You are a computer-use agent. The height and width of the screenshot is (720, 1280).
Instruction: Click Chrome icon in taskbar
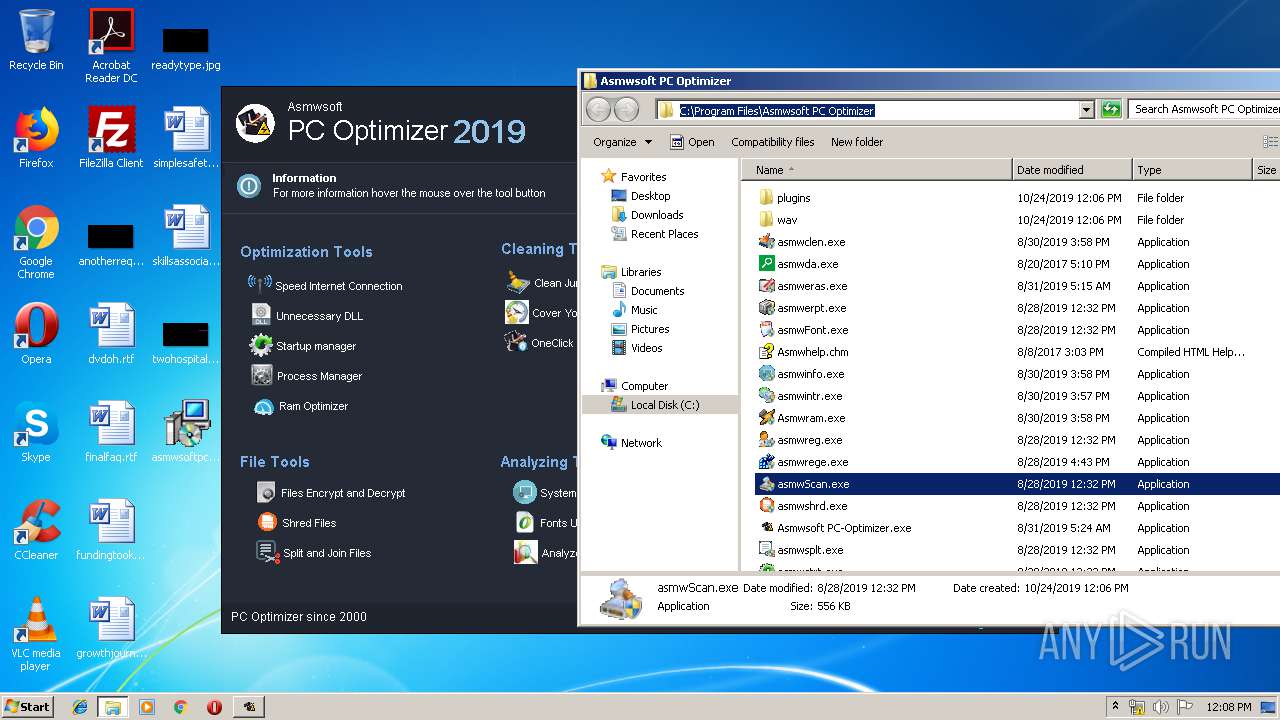pyautogui.click(x=180, y=707)
